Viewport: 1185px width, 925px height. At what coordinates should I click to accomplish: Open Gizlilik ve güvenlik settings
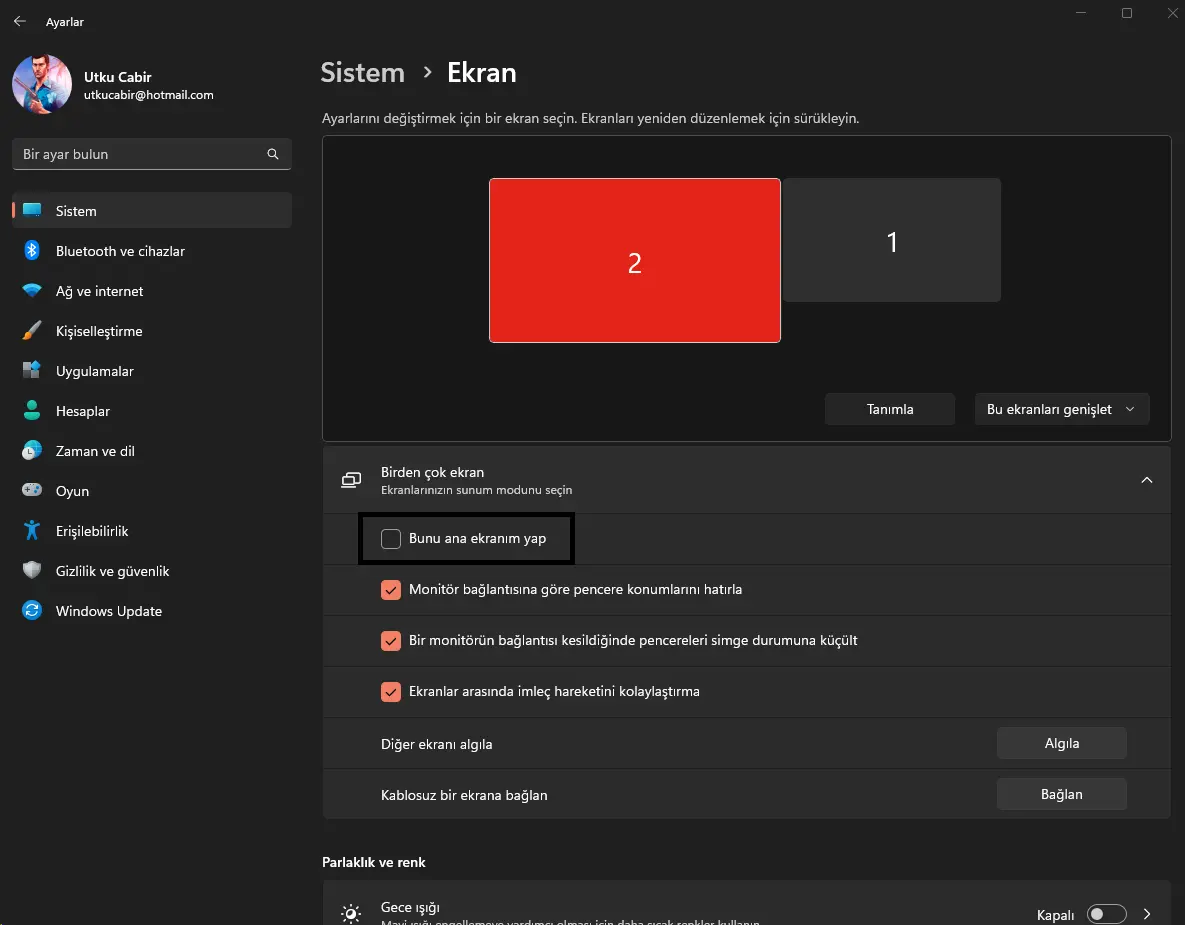152,571
